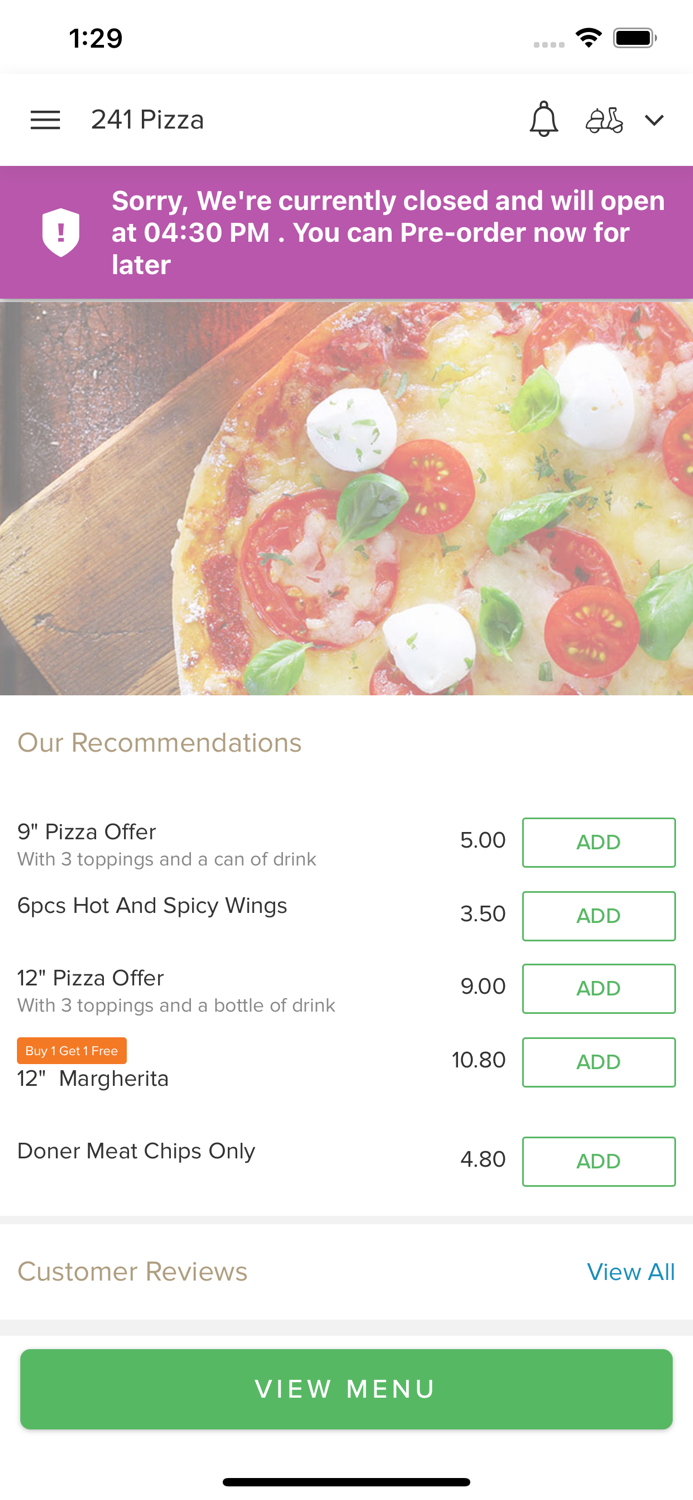Image resolution: width=693 pixels, height=1500 pixels.
Task: Tap the battery indicator
Action: (x=634, y=37)
